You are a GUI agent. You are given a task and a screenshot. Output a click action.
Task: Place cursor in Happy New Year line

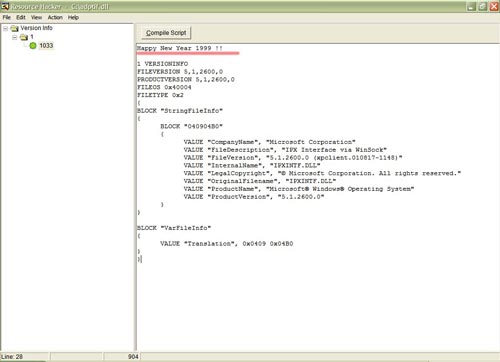[x=180, y=48]
